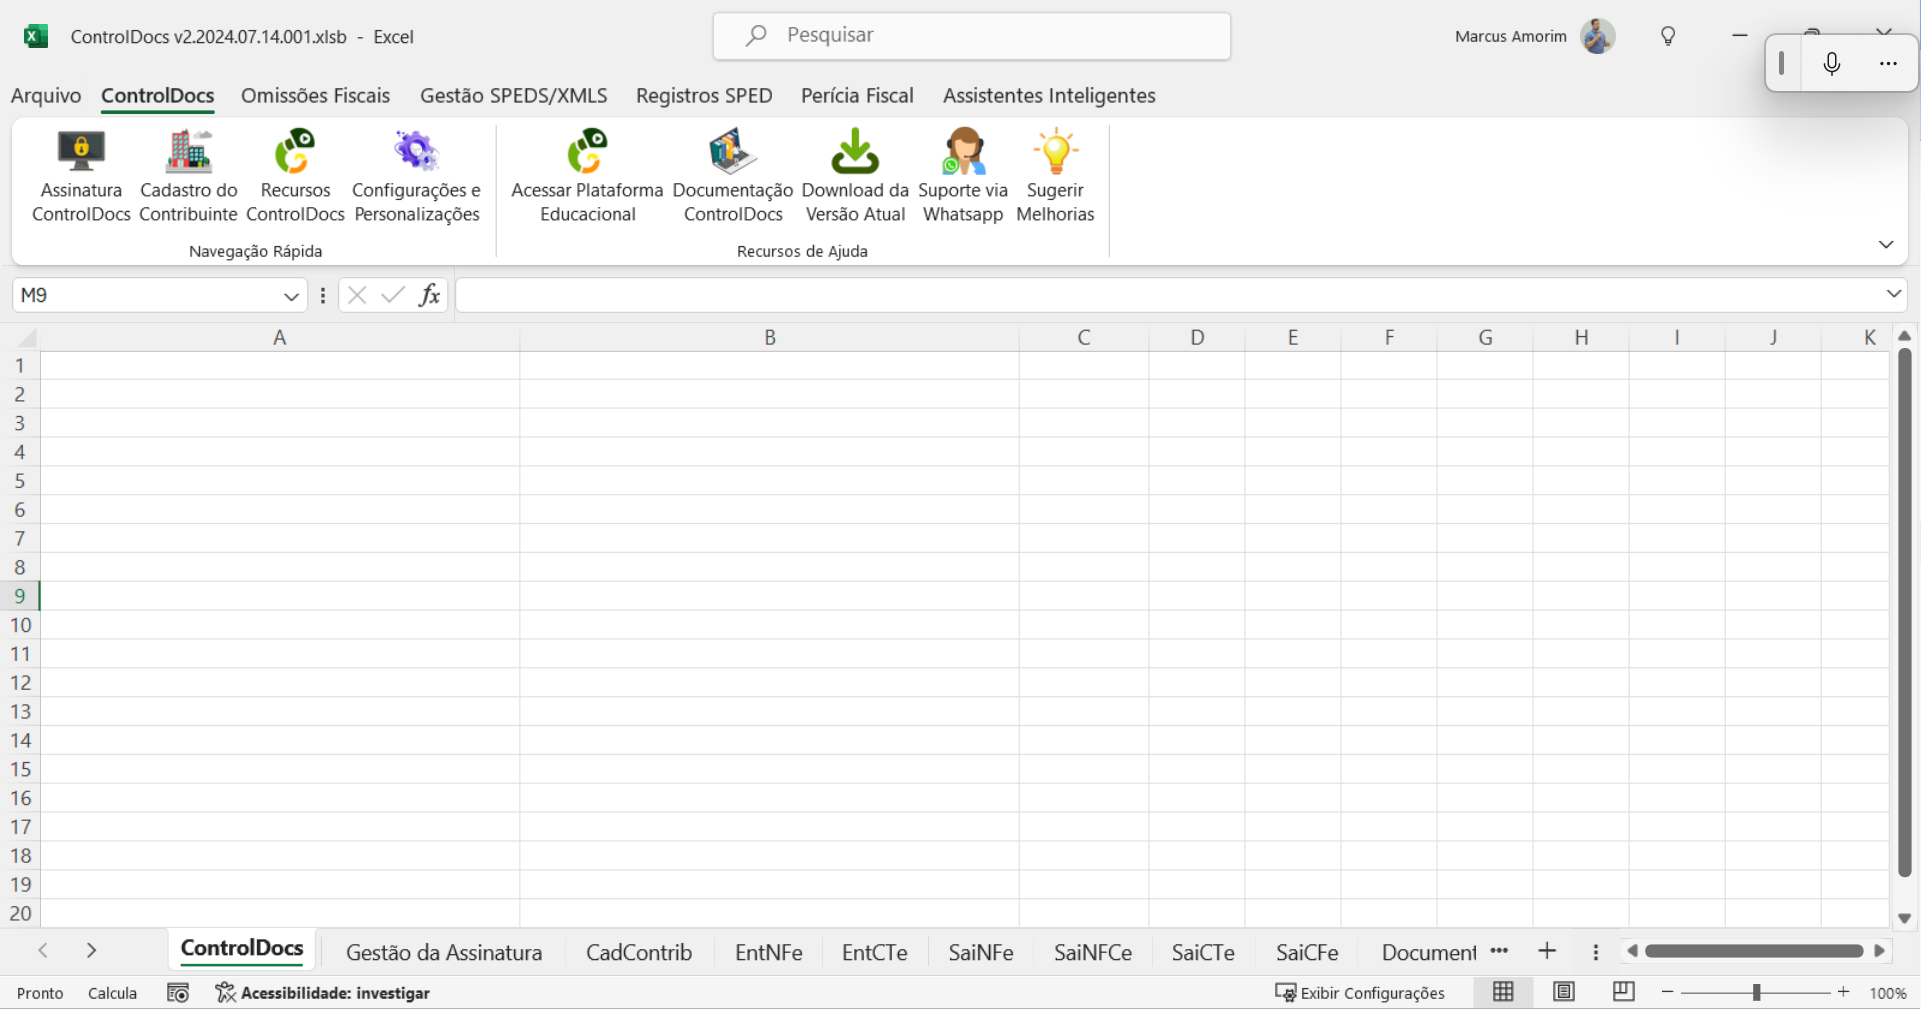Open the Omissões Fiscais ribbon tab

(315, 96)
